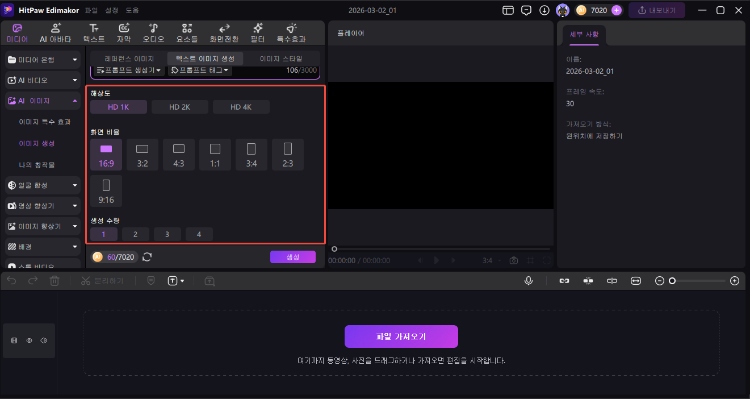Click the play button under the player
Viewport: 750px width, 399px height.
tap(436, 260)
